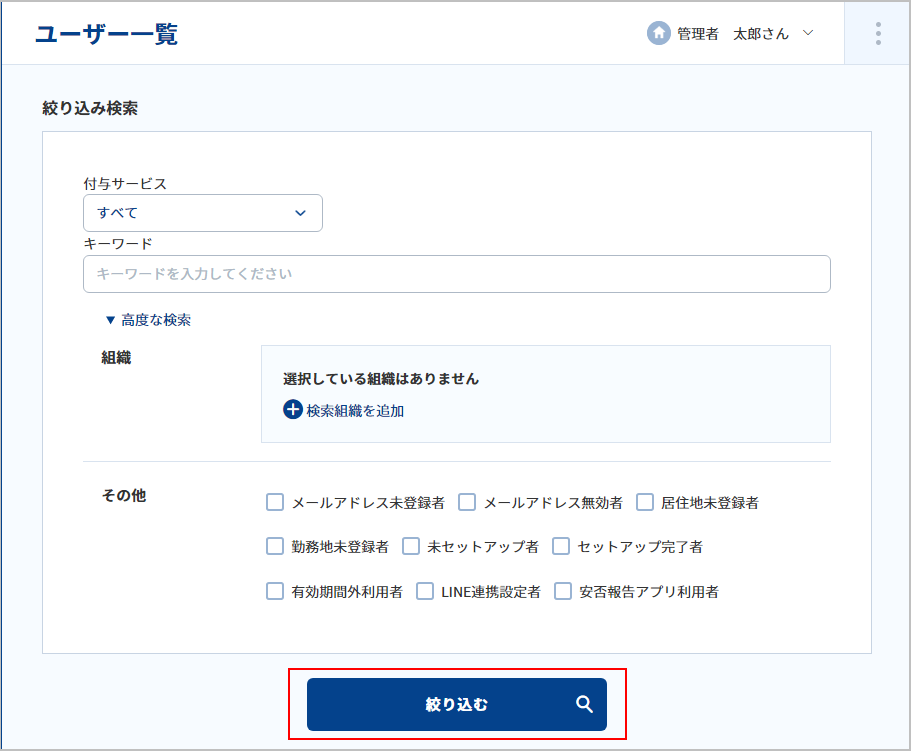Click the plus icon for 検索組織を追加

293,409
